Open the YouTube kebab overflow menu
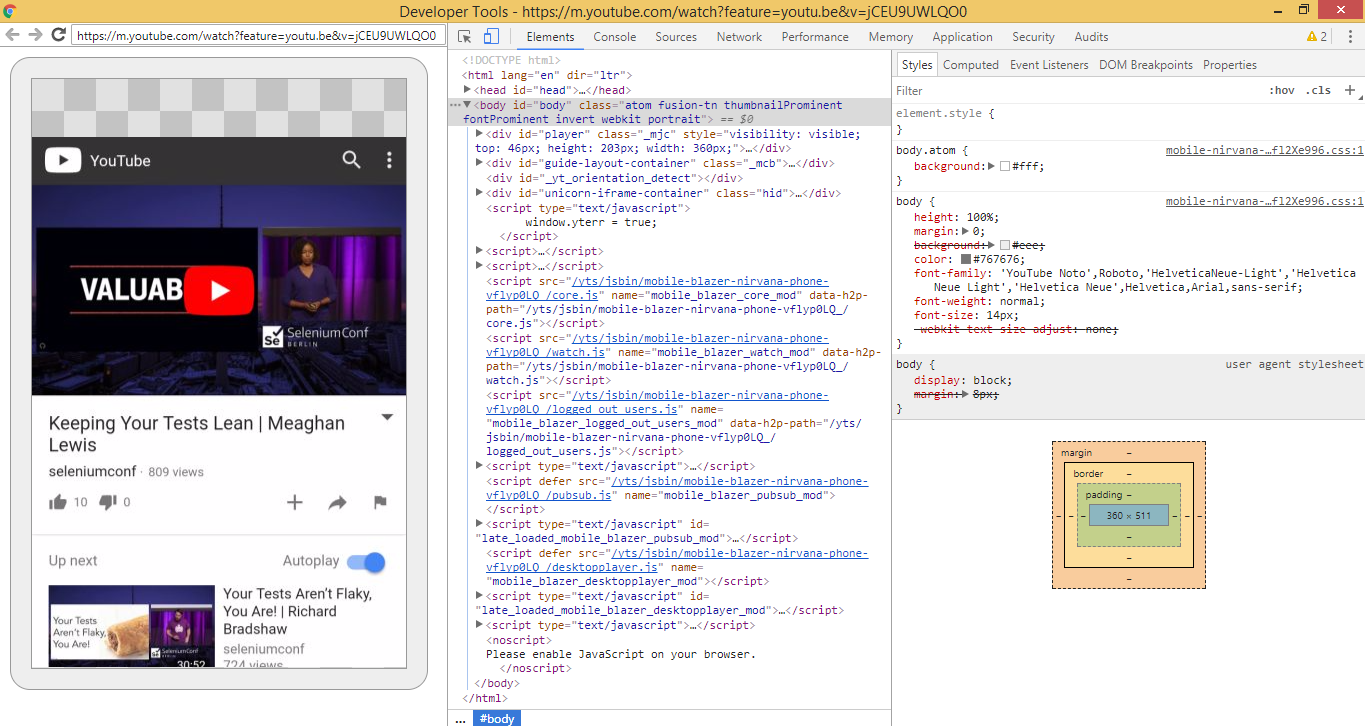 pos(390,160)
